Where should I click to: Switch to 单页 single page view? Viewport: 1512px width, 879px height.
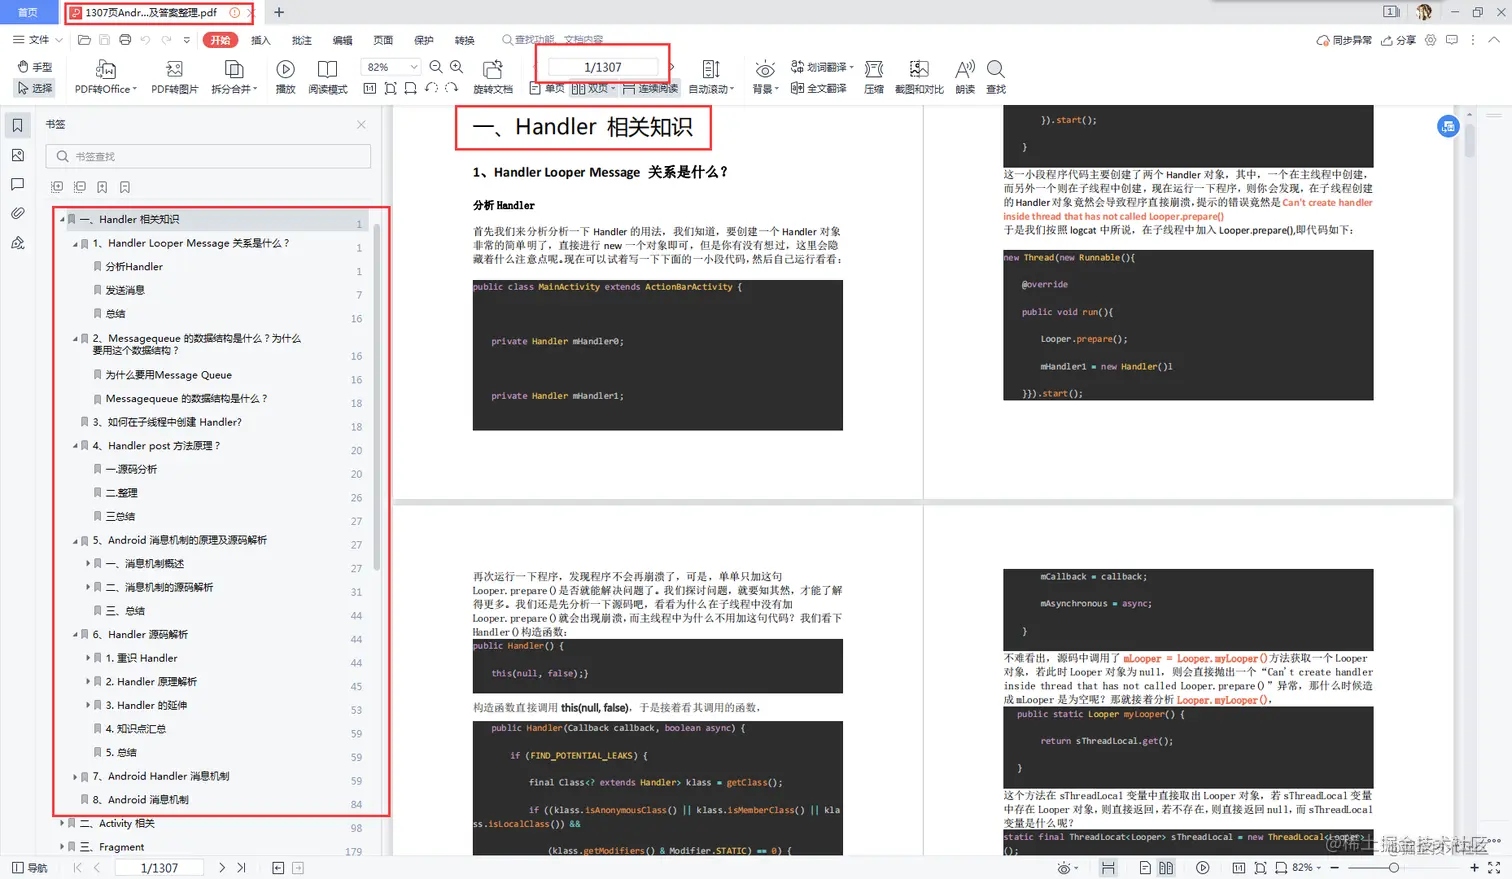547,89
